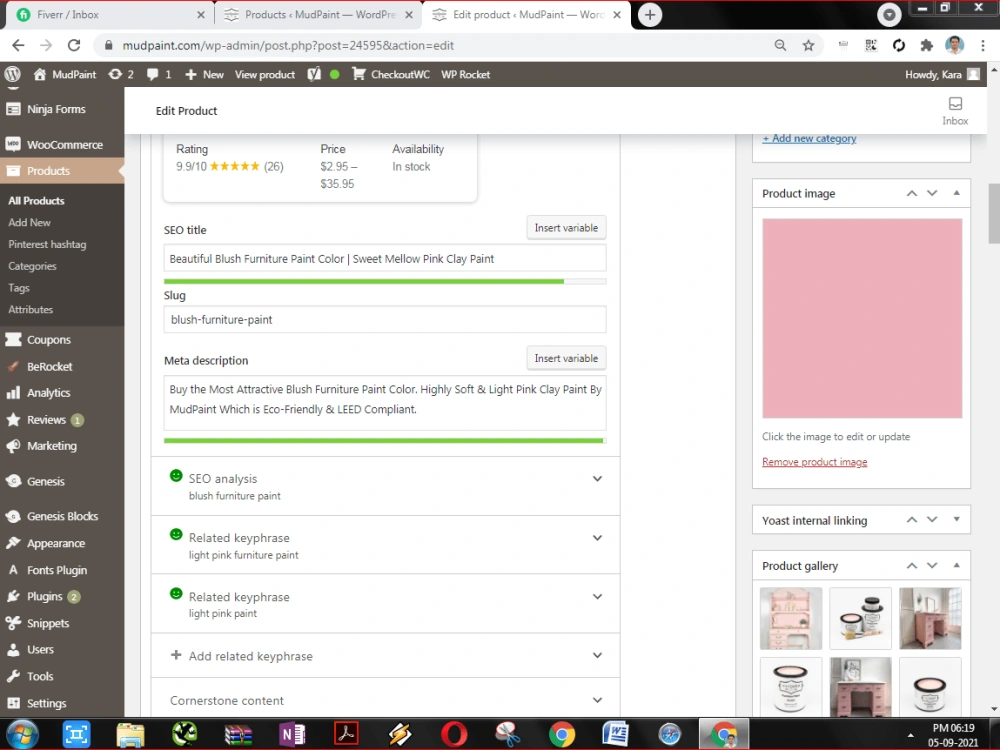Click into the SEO title field
This screenshot has height=750, width=1000.
(385, 259)
